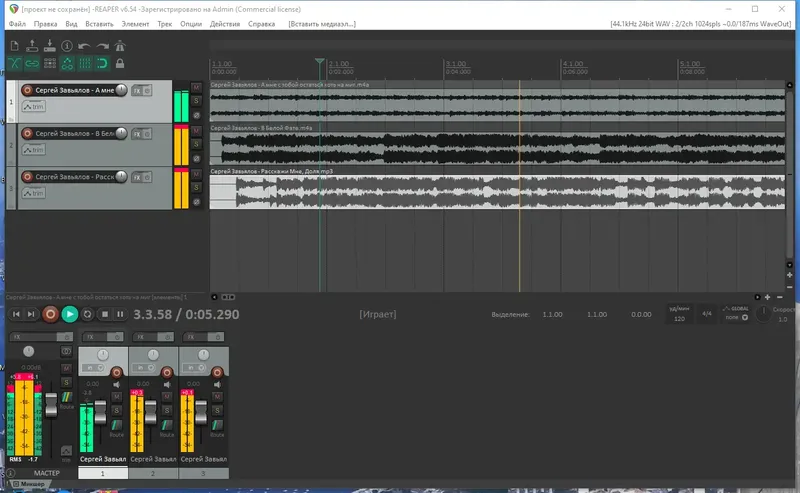Invert phase on track 3 panel
800x493 pixels.
[x=196, y=202]
